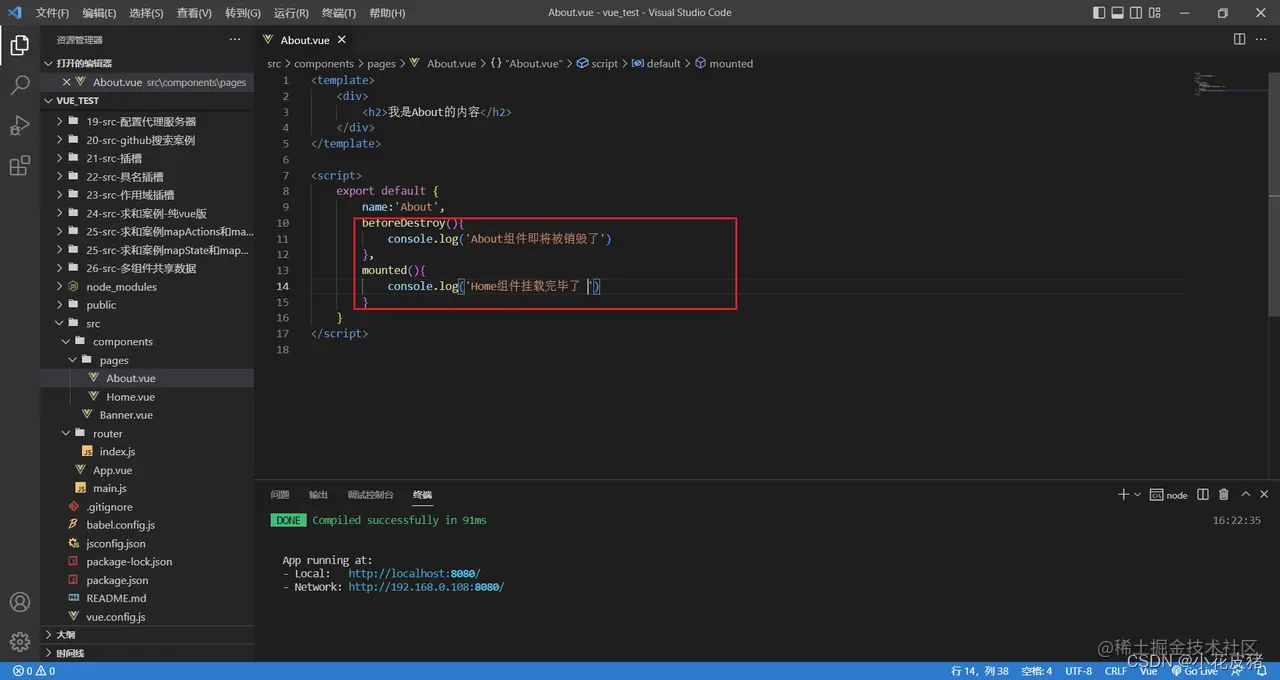1280x680 pixels.
Task: Open the customize layout icon
Action: point(1157,13)
